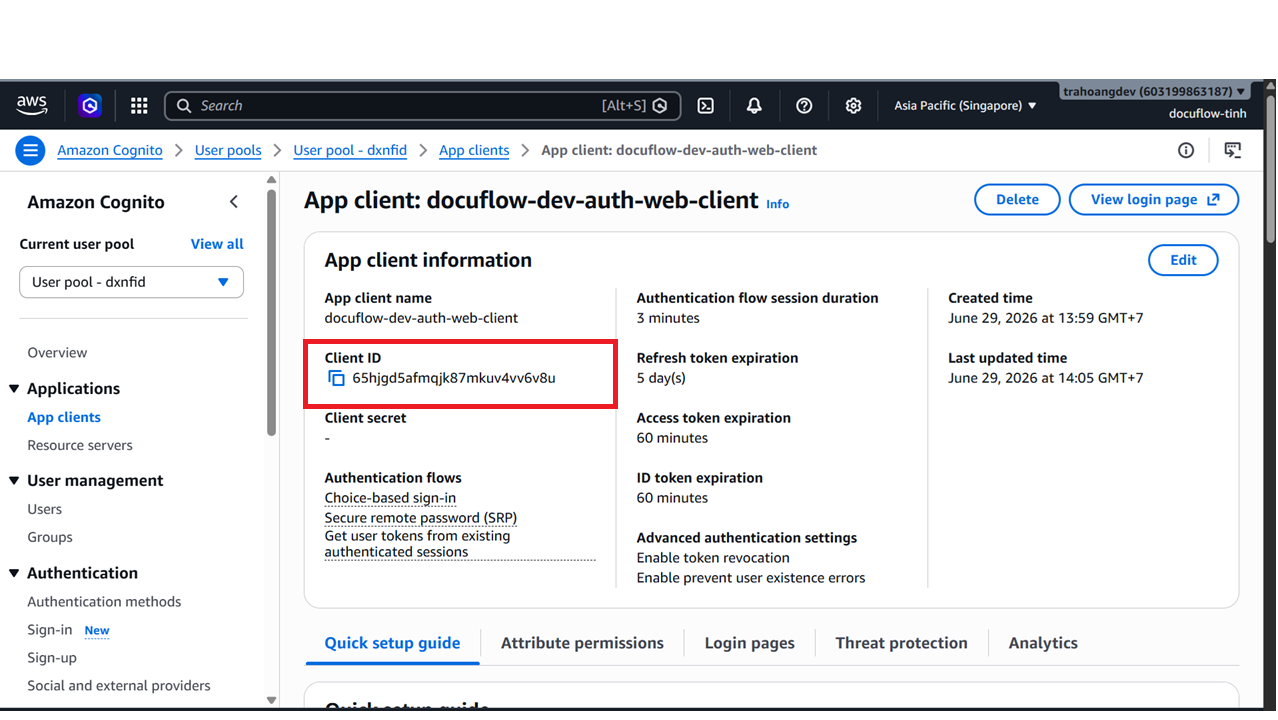Click the Choice-based sign-in flow

tap(390, 498)
